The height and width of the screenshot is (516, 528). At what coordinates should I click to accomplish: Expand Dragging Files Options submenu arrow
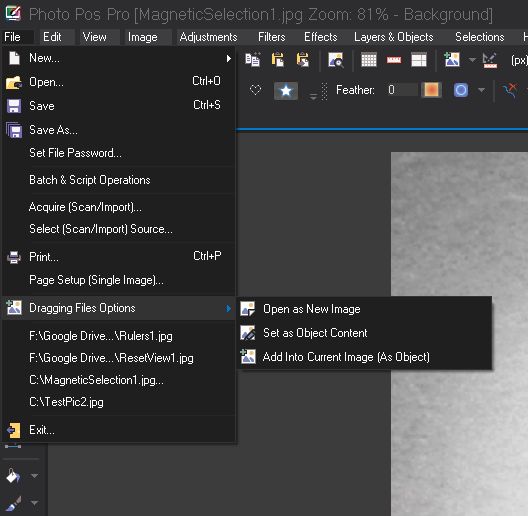[229, 308]
